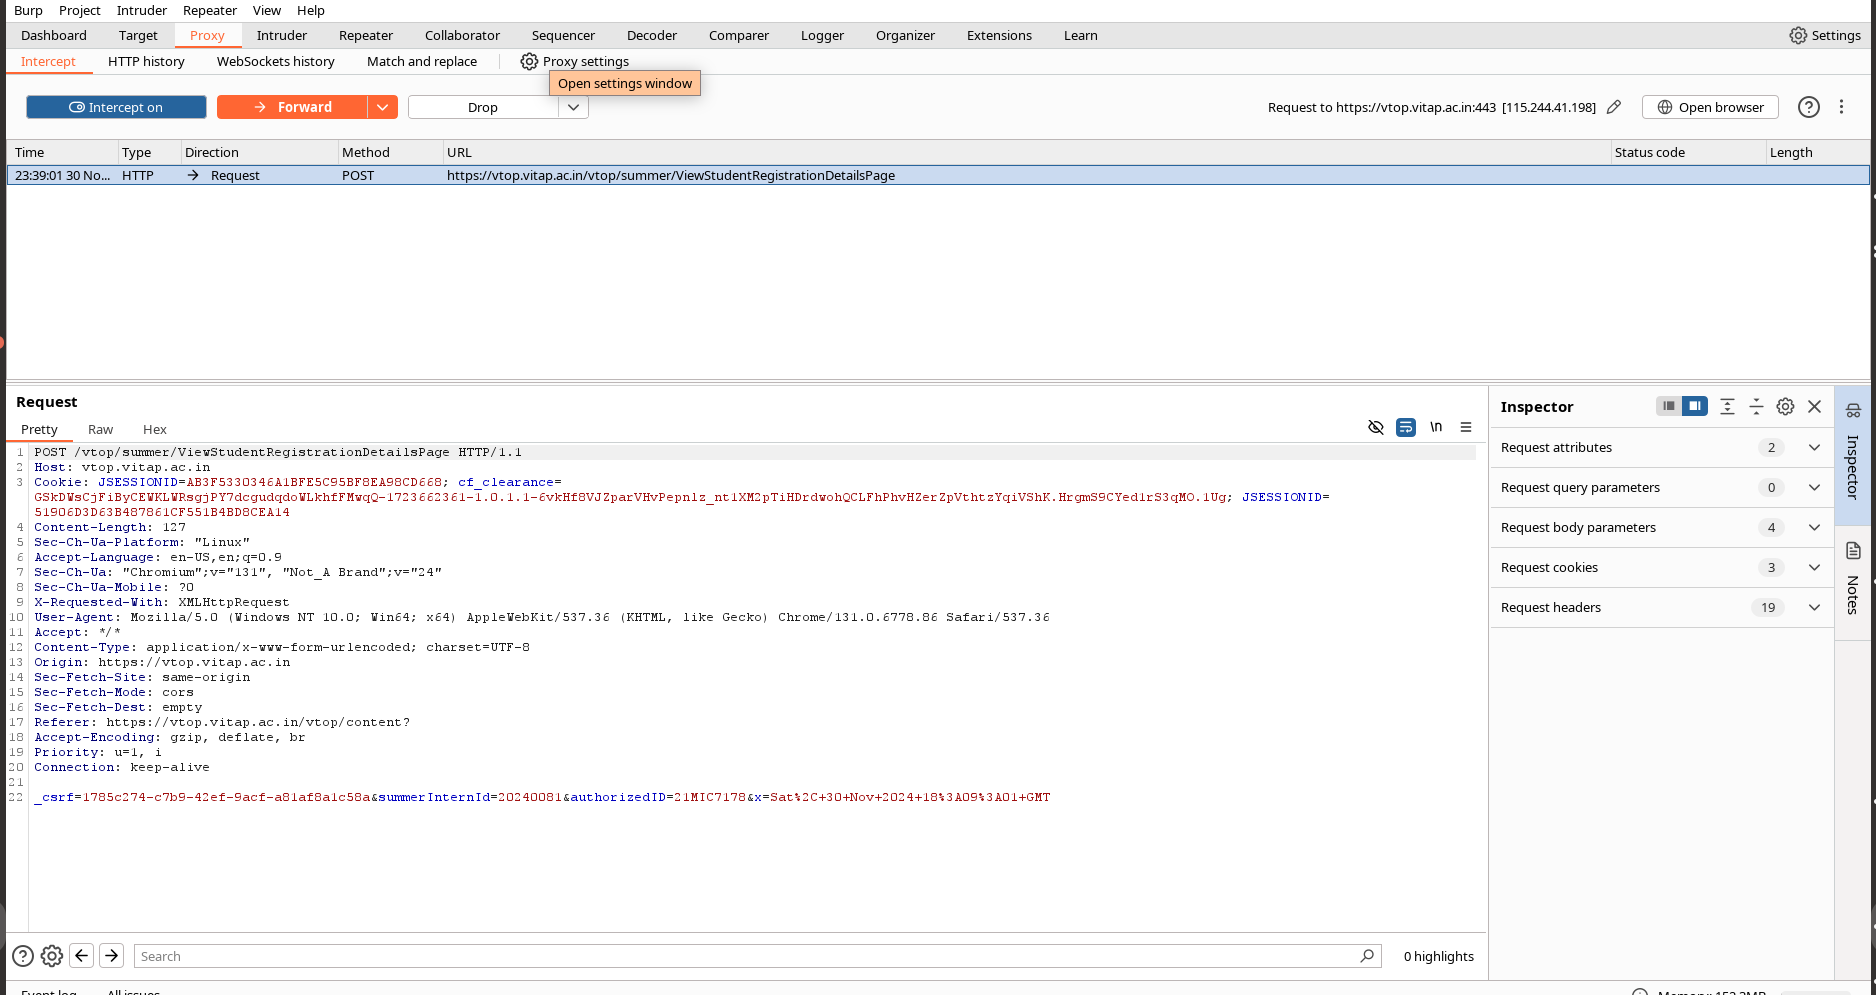Expand the Request cookies section
This screenshot has width=1876, height=995.
pos(1814,568)
